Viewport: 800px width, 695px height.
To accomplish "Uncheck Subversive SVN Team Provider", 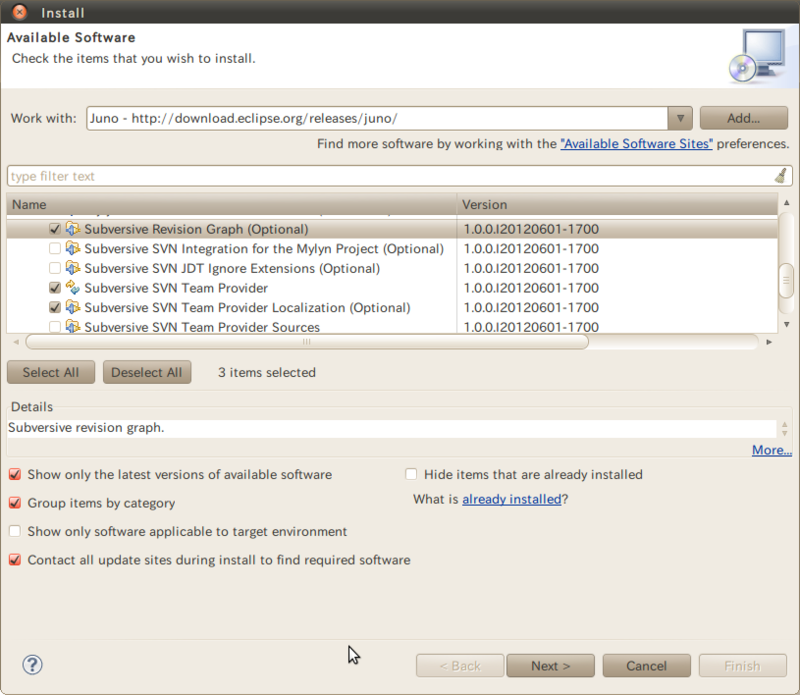I will [x=55, y=288].
